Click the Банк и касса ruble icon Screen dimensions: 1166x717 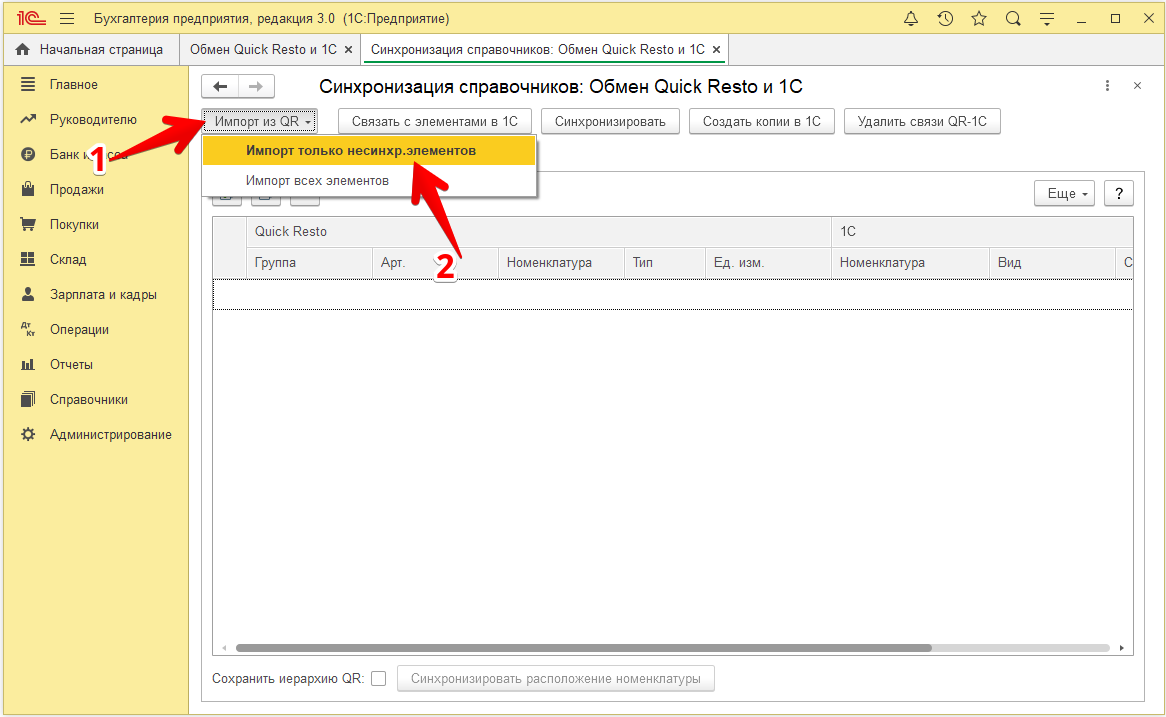pyautogui.click(x=28, y=154)
